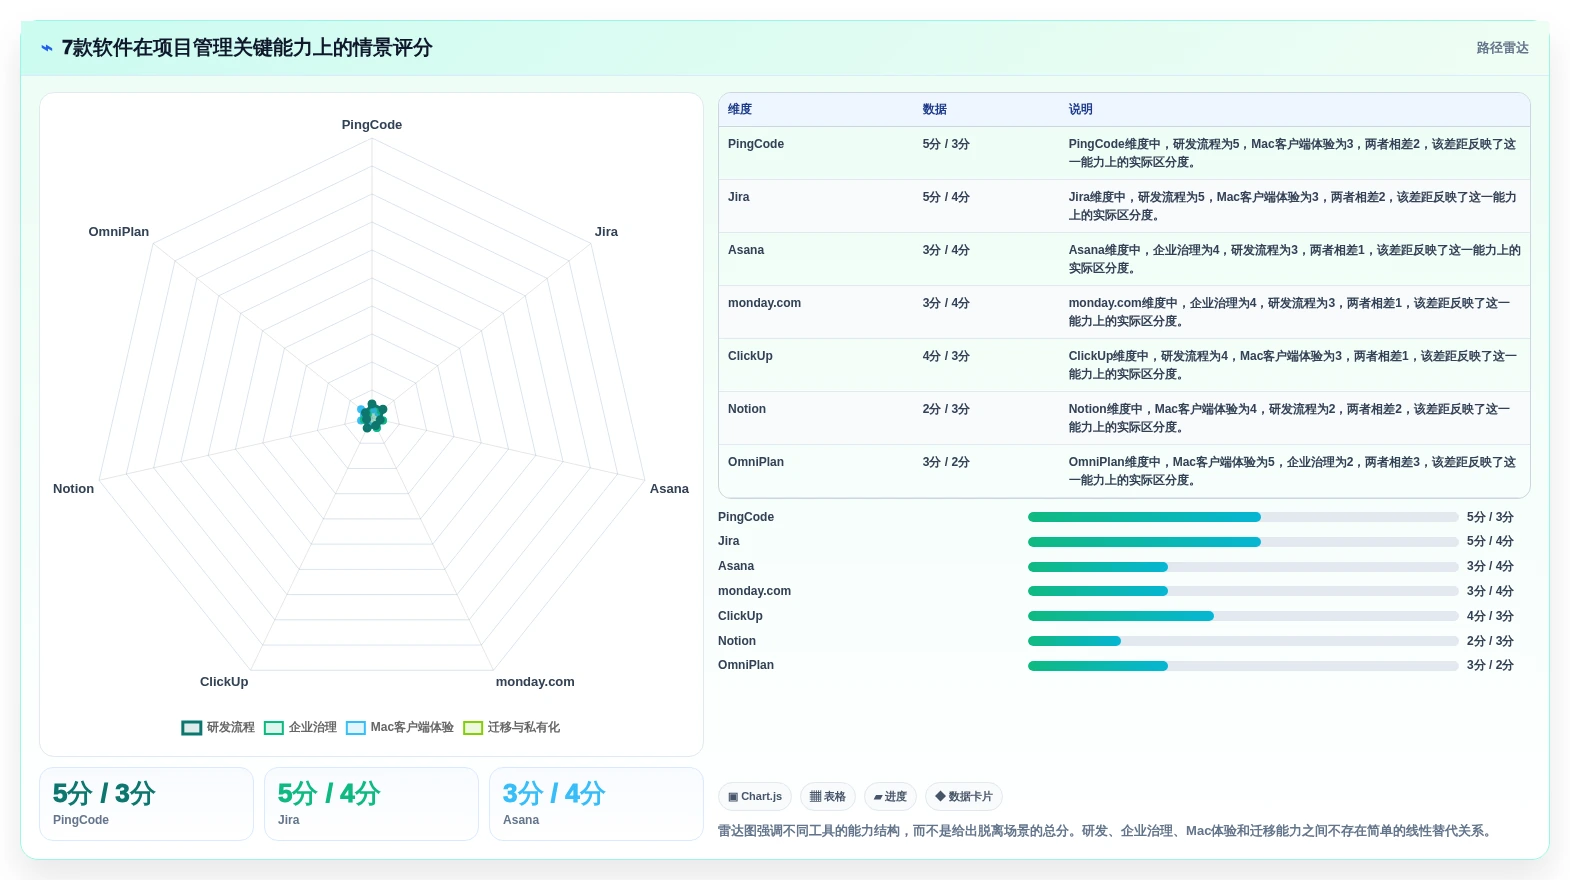Select the Jira table row name
Screen dimensions: 1570x880
coord(739,197)
